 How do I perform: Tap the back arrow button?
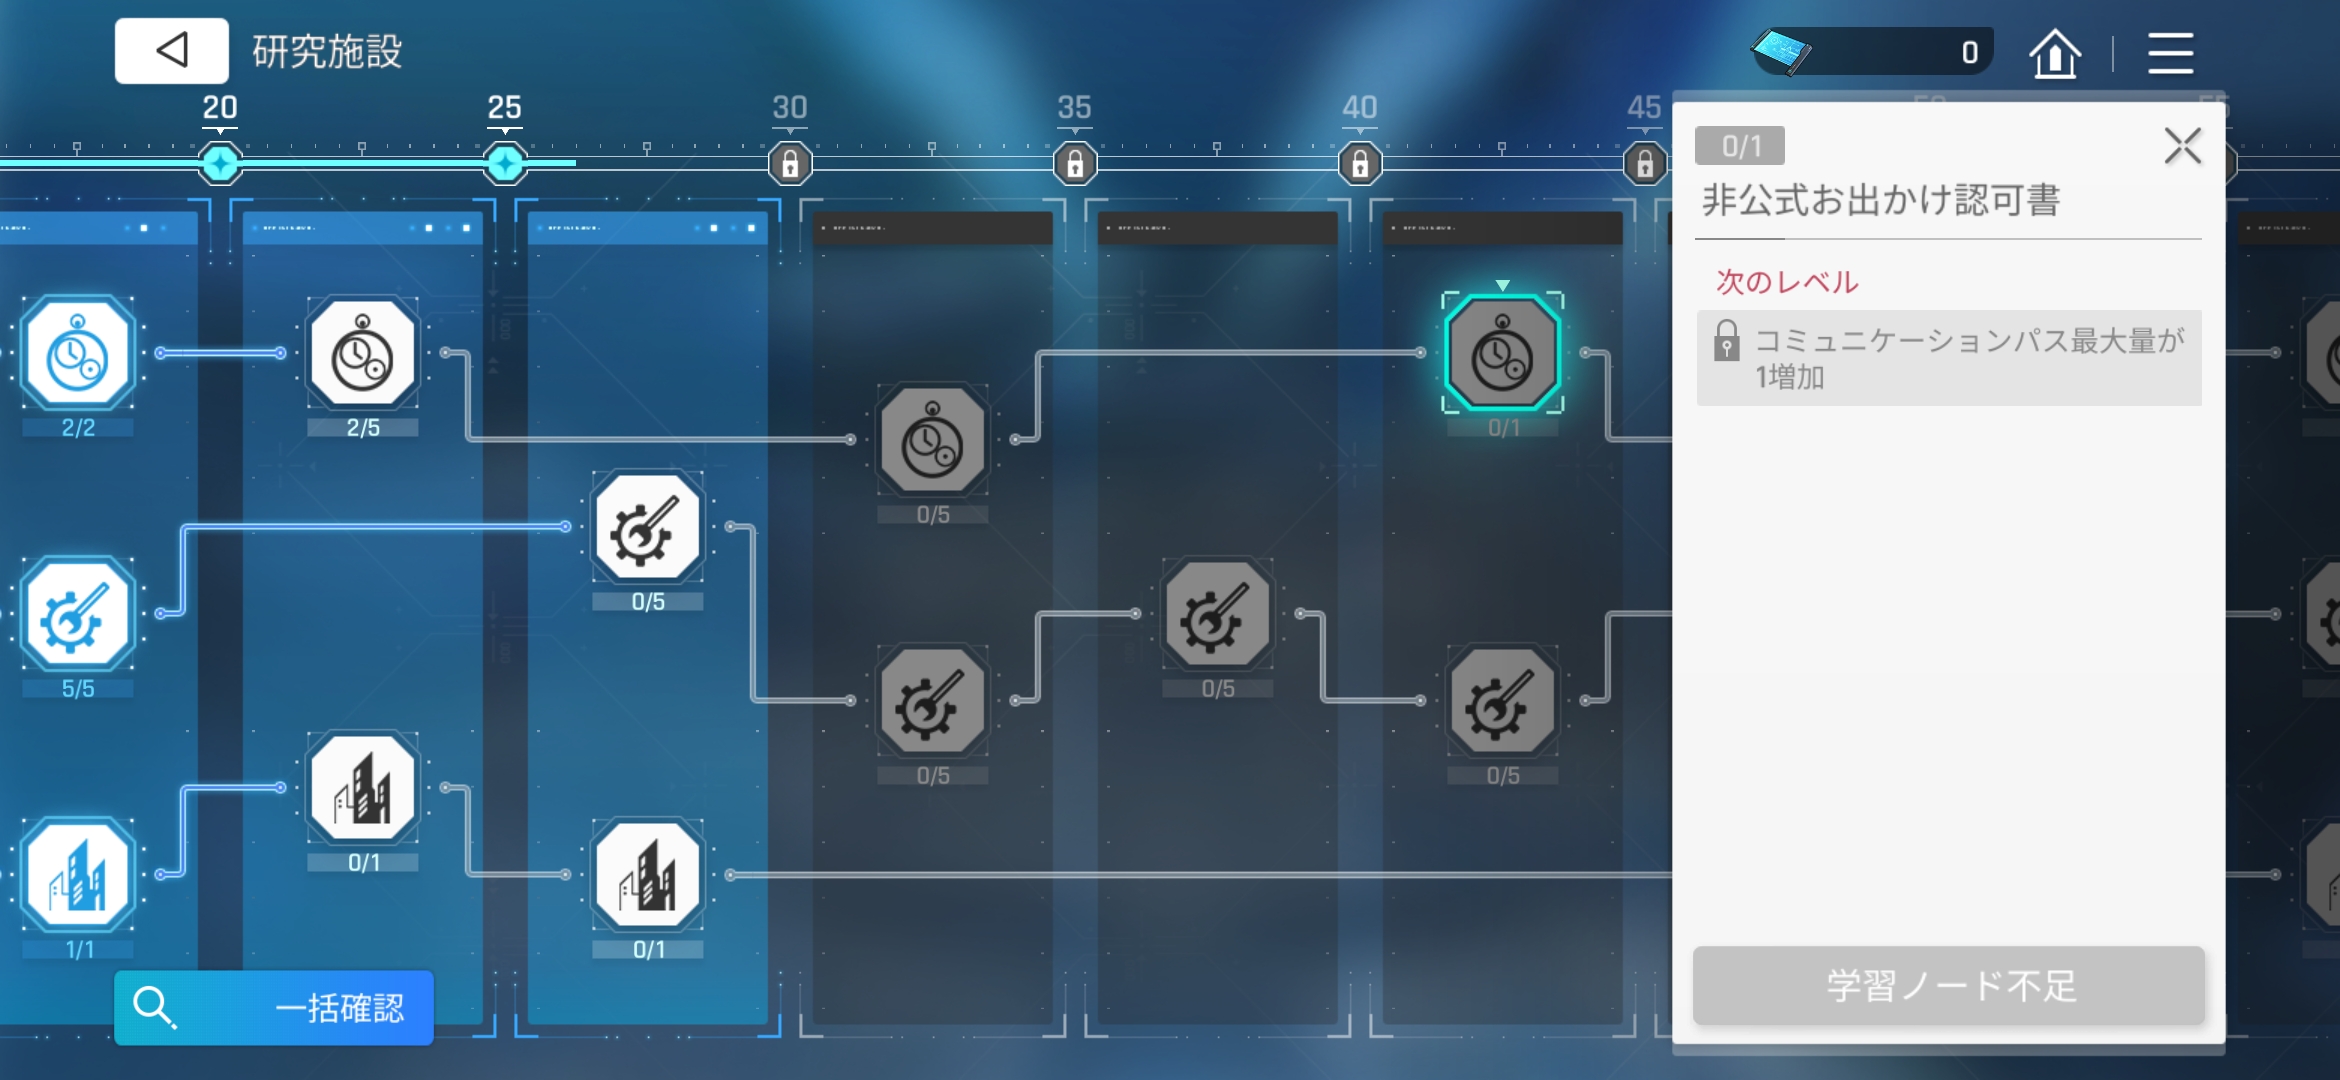click(x=171, y=51)
